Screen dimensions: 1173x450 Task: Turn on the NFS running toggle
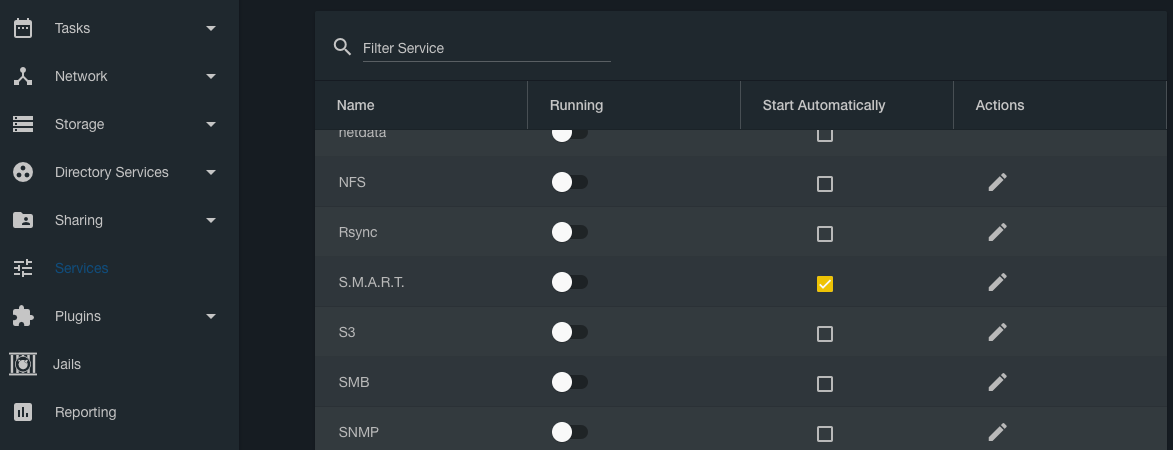pyautogui.click(x=569, y=182)
